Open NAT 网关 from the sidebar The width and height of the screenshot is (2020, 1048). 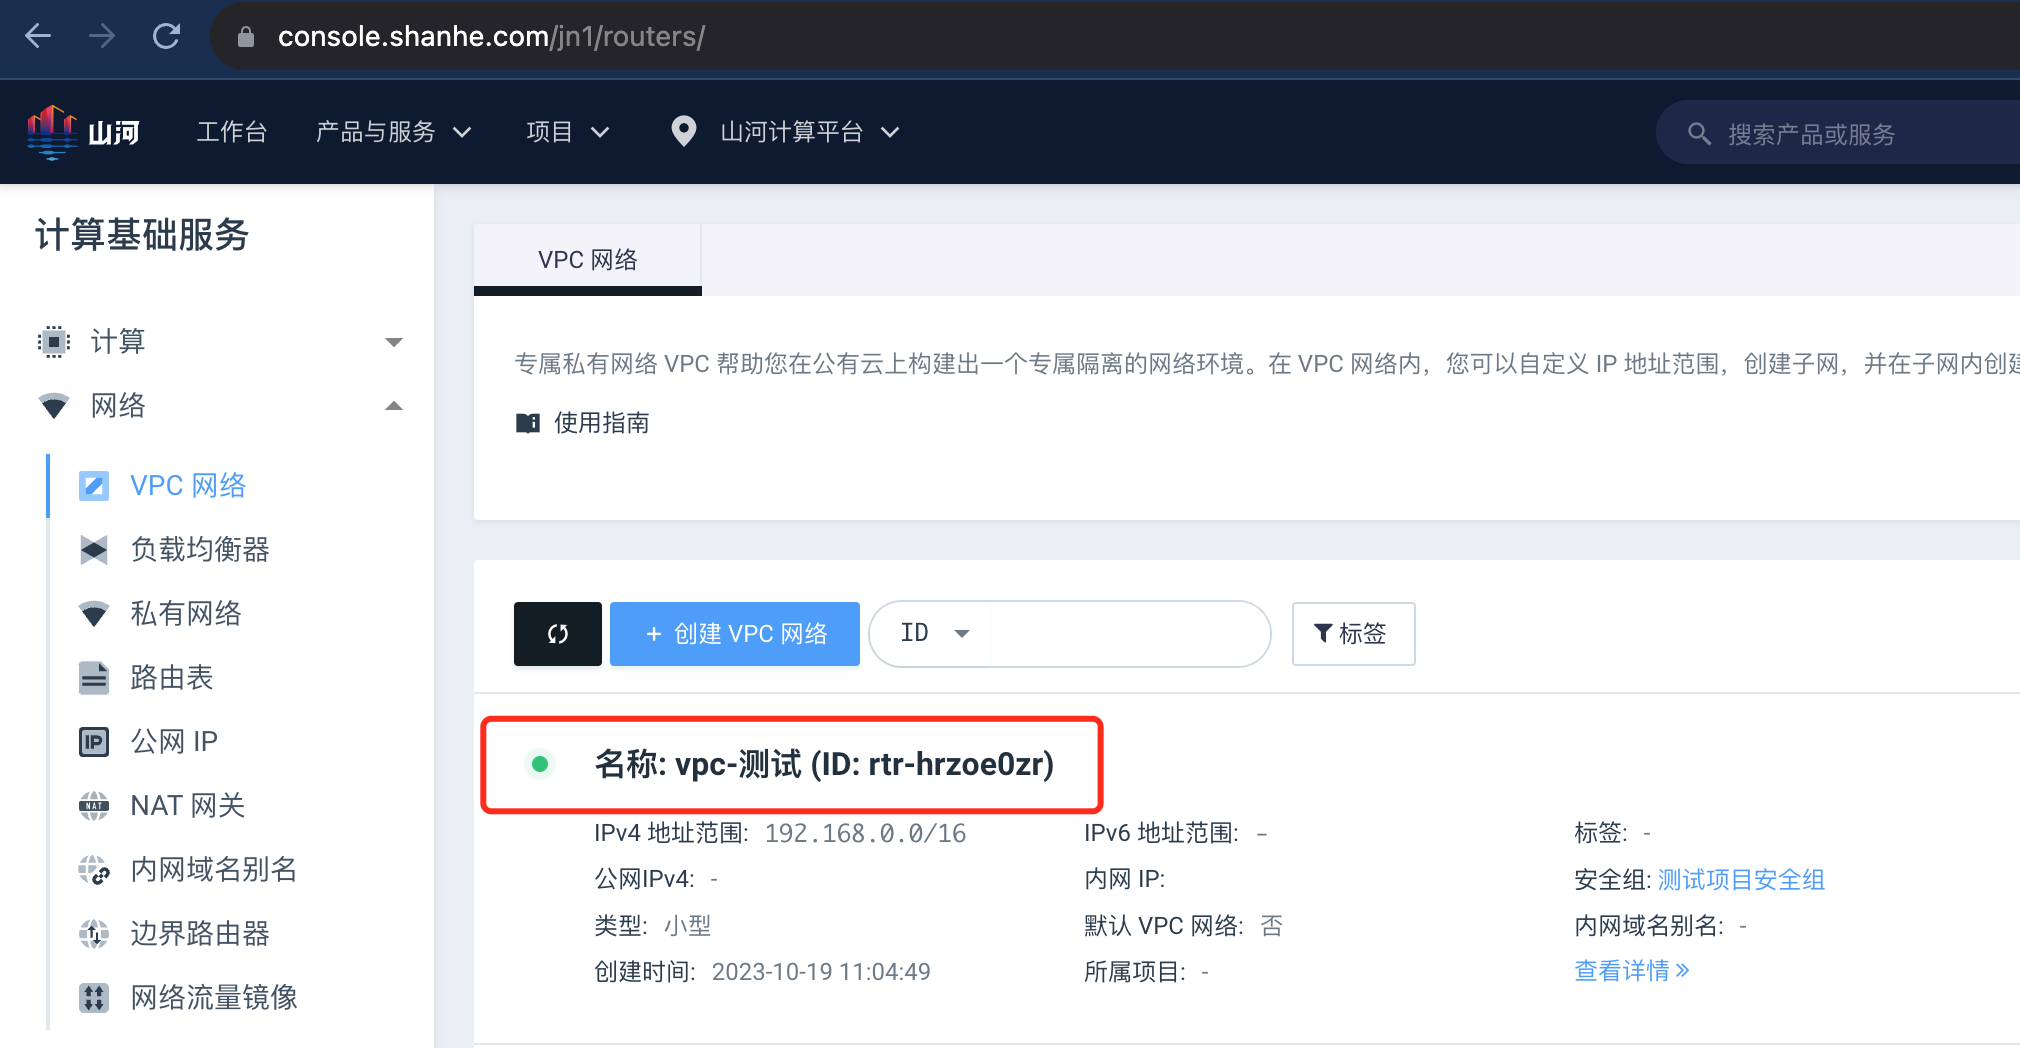[x=188, y=806]
